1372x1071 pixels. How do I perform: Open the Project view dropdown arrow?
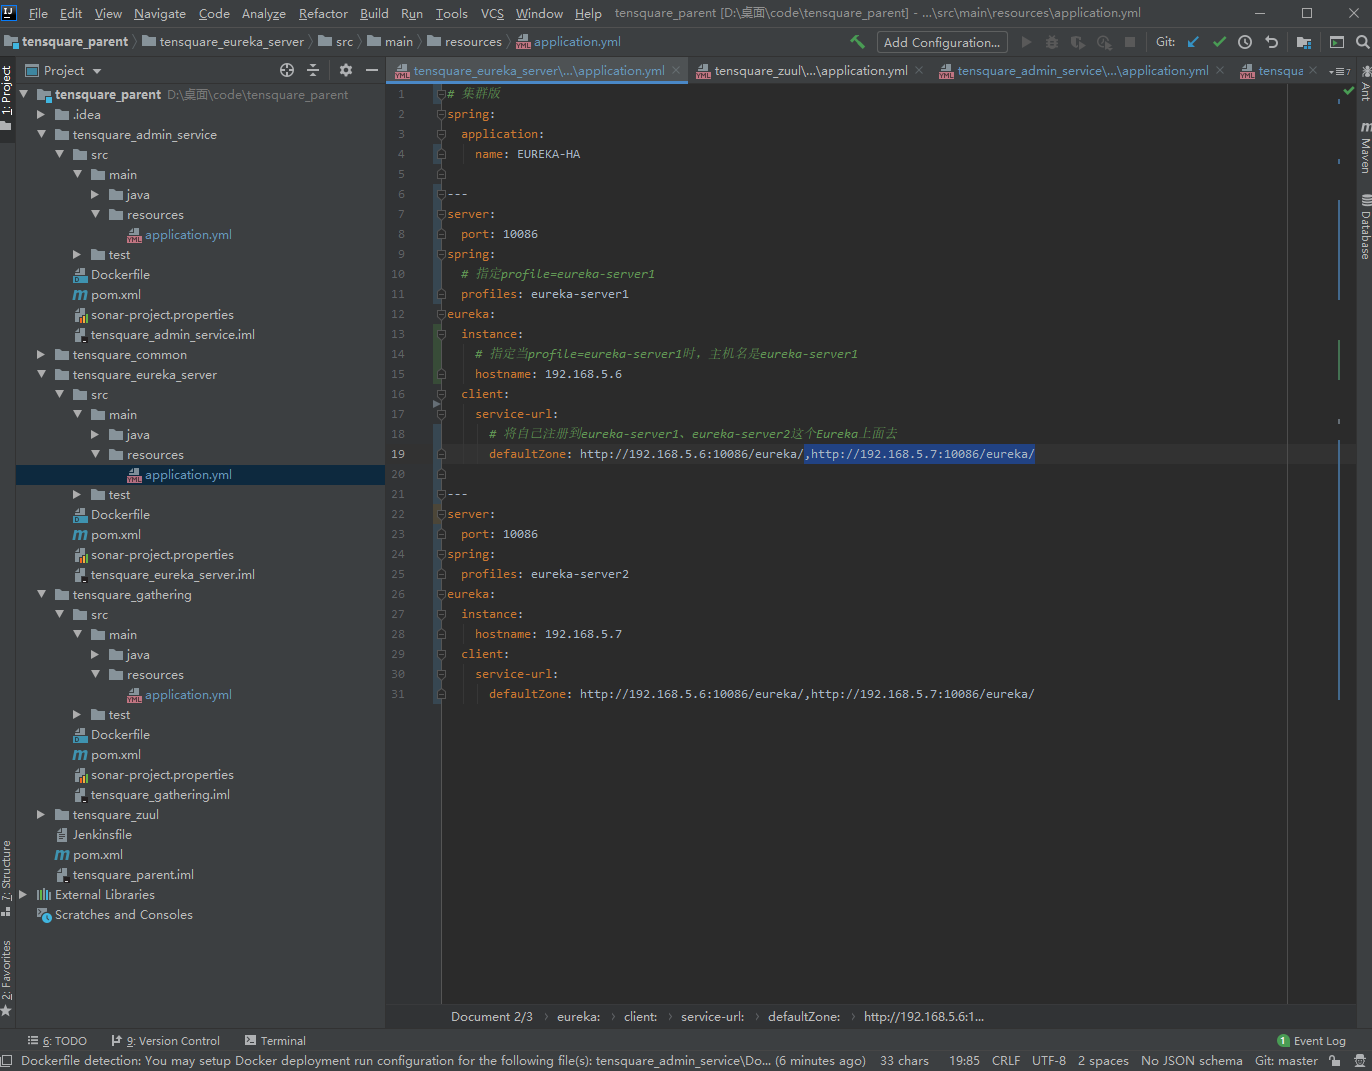[97, 71]
